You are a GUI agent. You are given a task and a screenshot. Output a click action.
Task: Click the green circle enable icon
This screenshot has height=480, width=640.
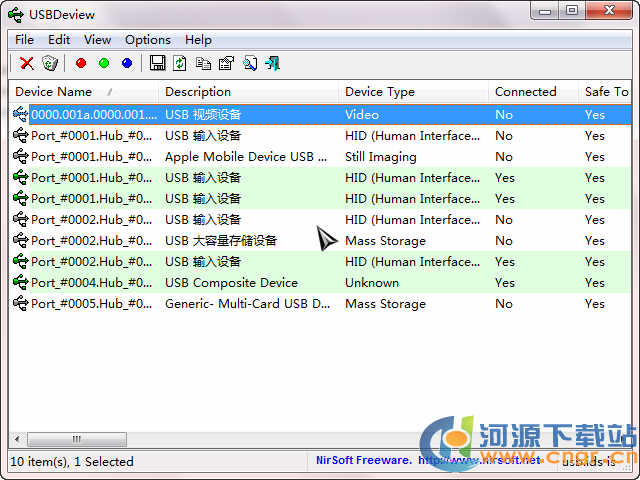(104, 63)
